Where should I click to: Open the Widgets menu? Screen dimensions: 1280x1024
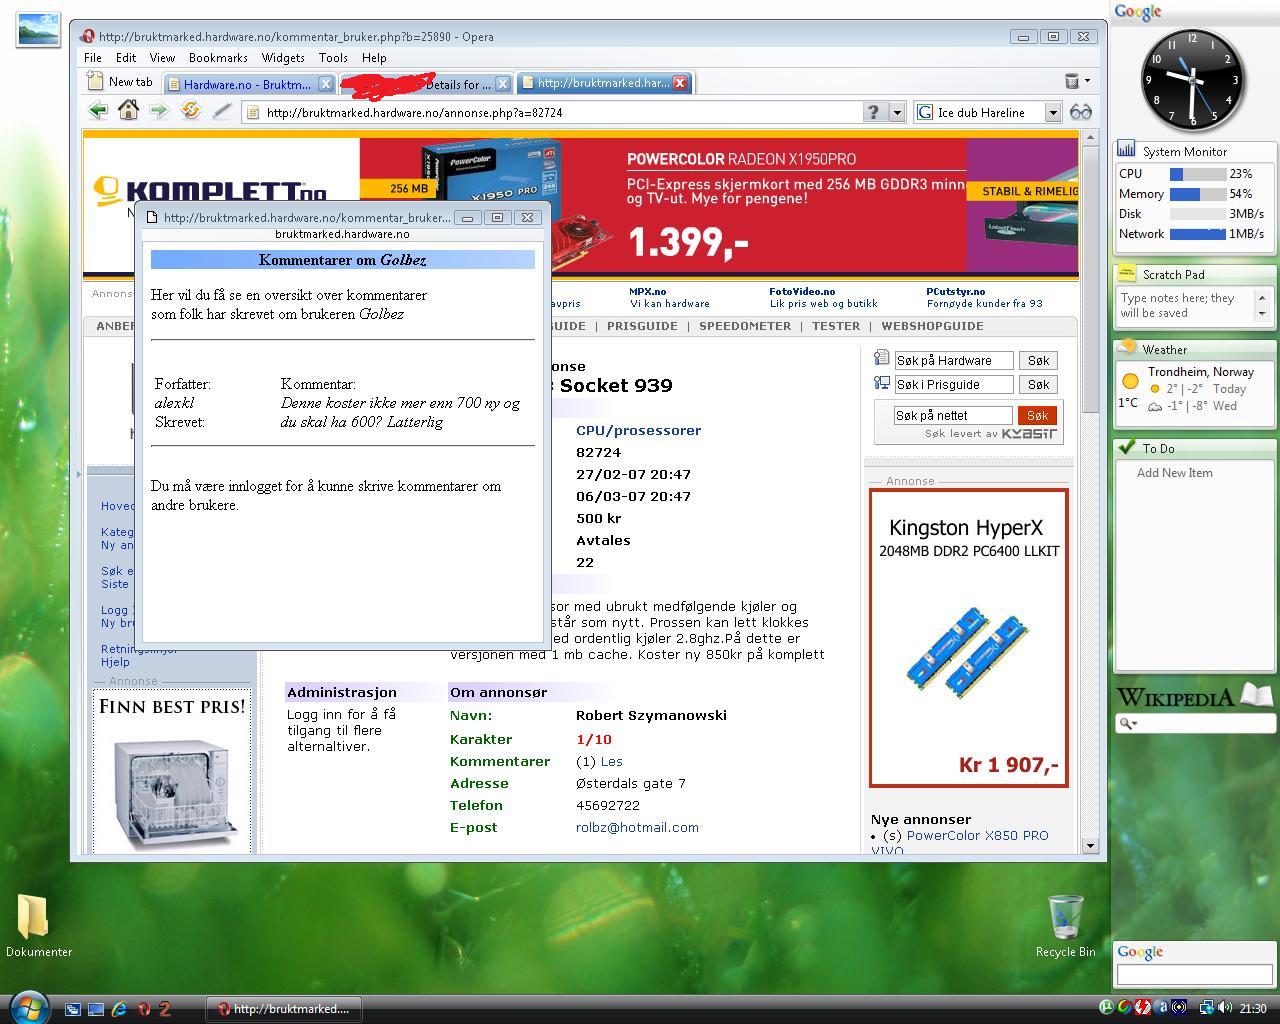(283, 58)
